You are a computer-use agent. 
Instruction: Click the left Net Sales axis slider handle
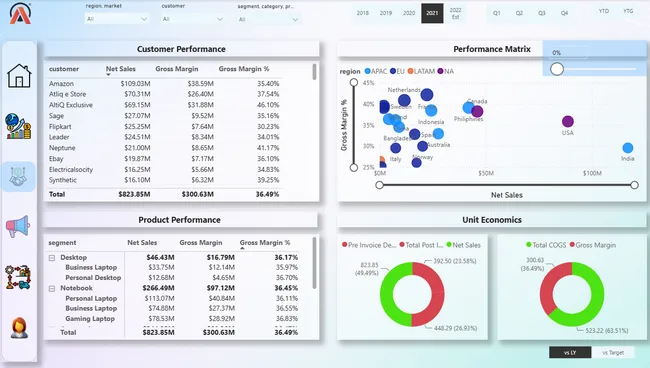[x=379, y=185]
